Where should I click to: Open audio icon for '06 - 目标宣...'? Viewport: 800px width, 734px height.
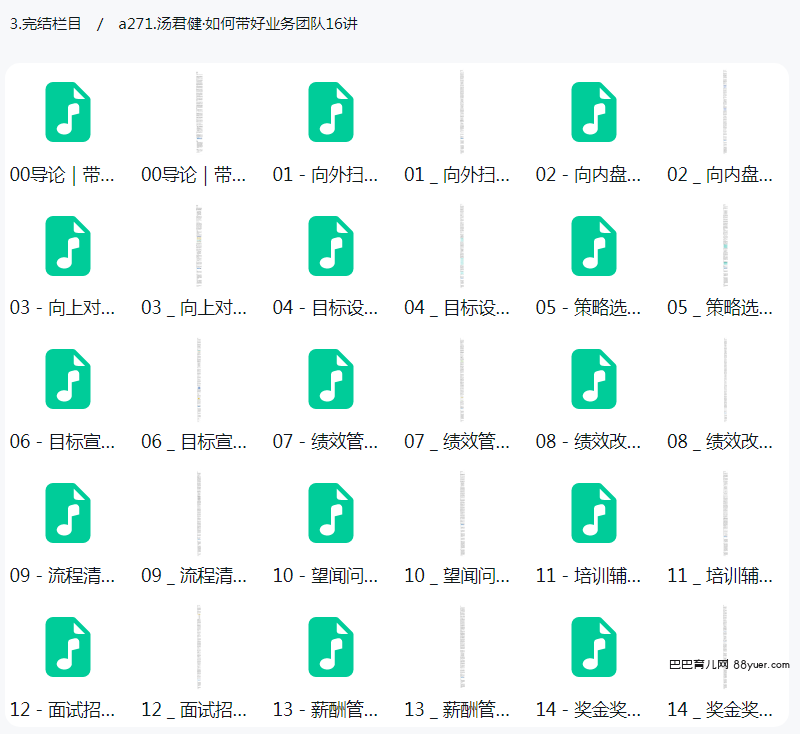coord(68,379)
